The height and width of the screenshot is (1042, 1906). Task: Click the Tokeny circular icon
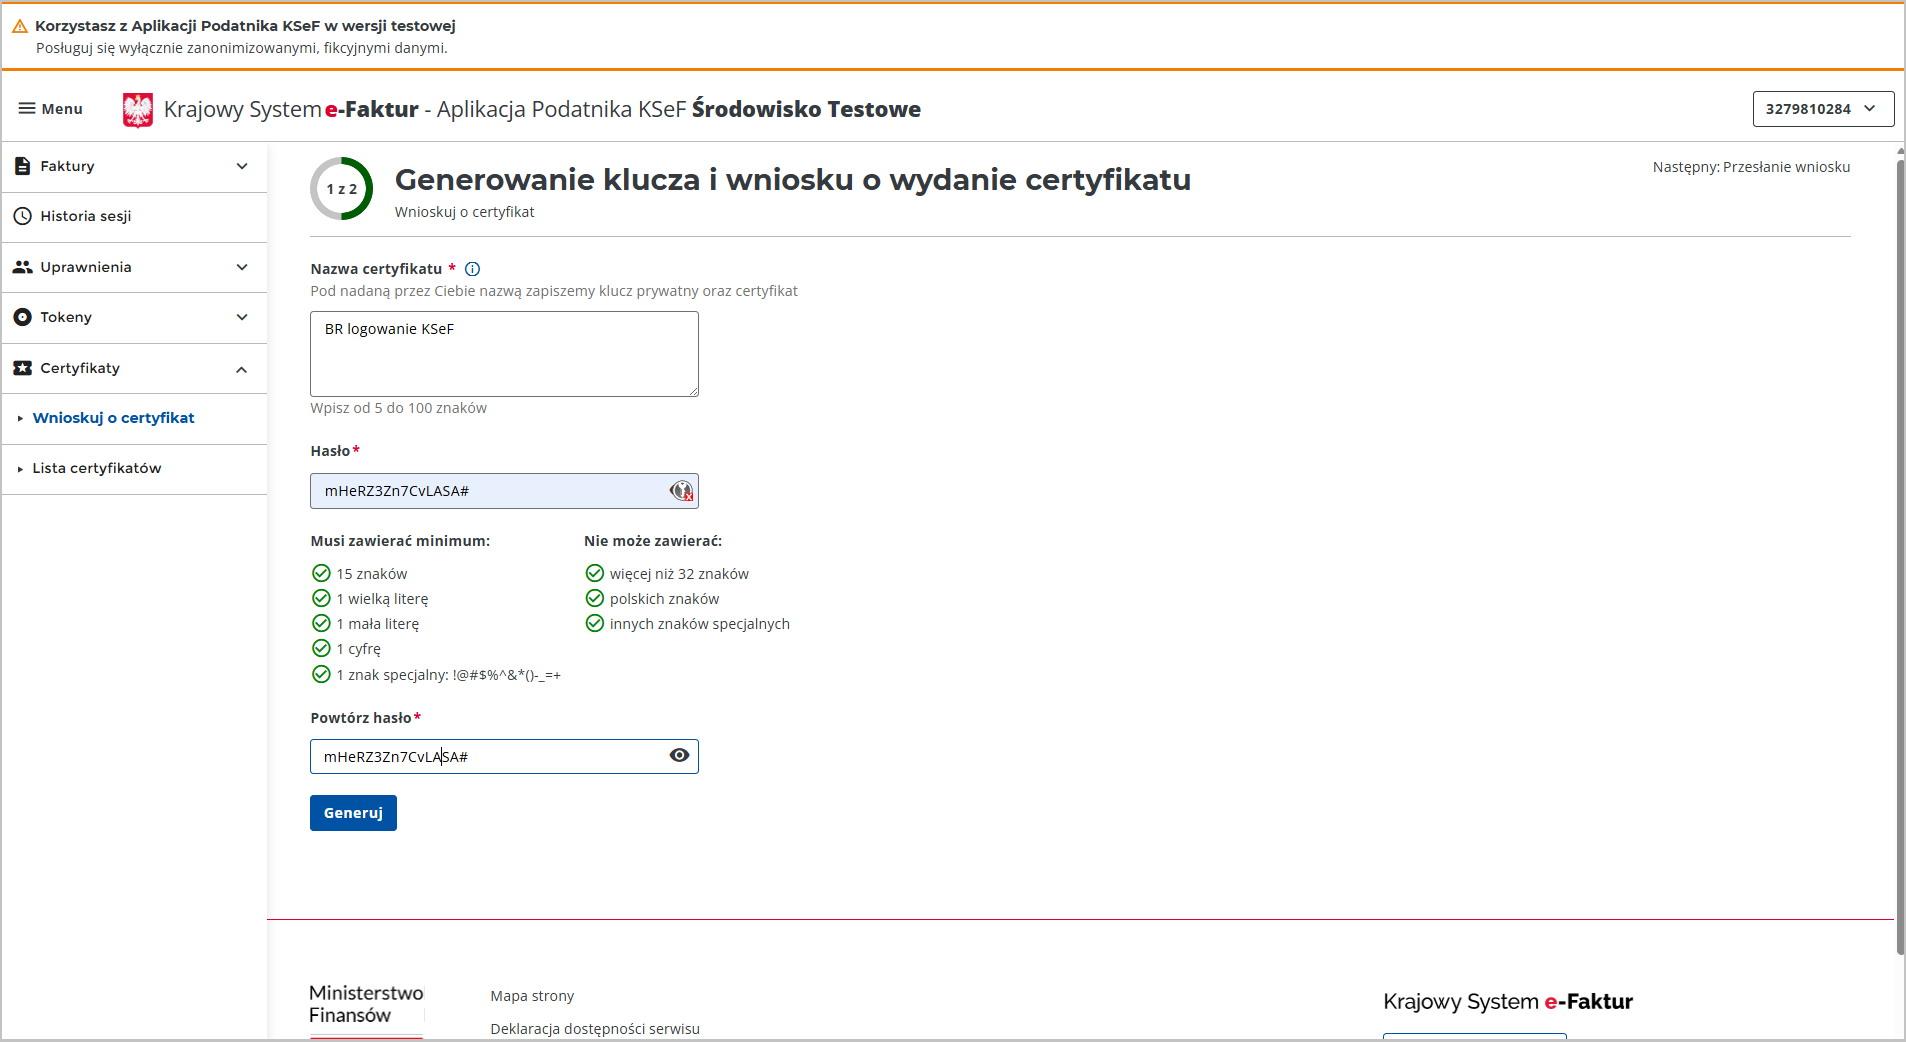(x=23, y=317)
